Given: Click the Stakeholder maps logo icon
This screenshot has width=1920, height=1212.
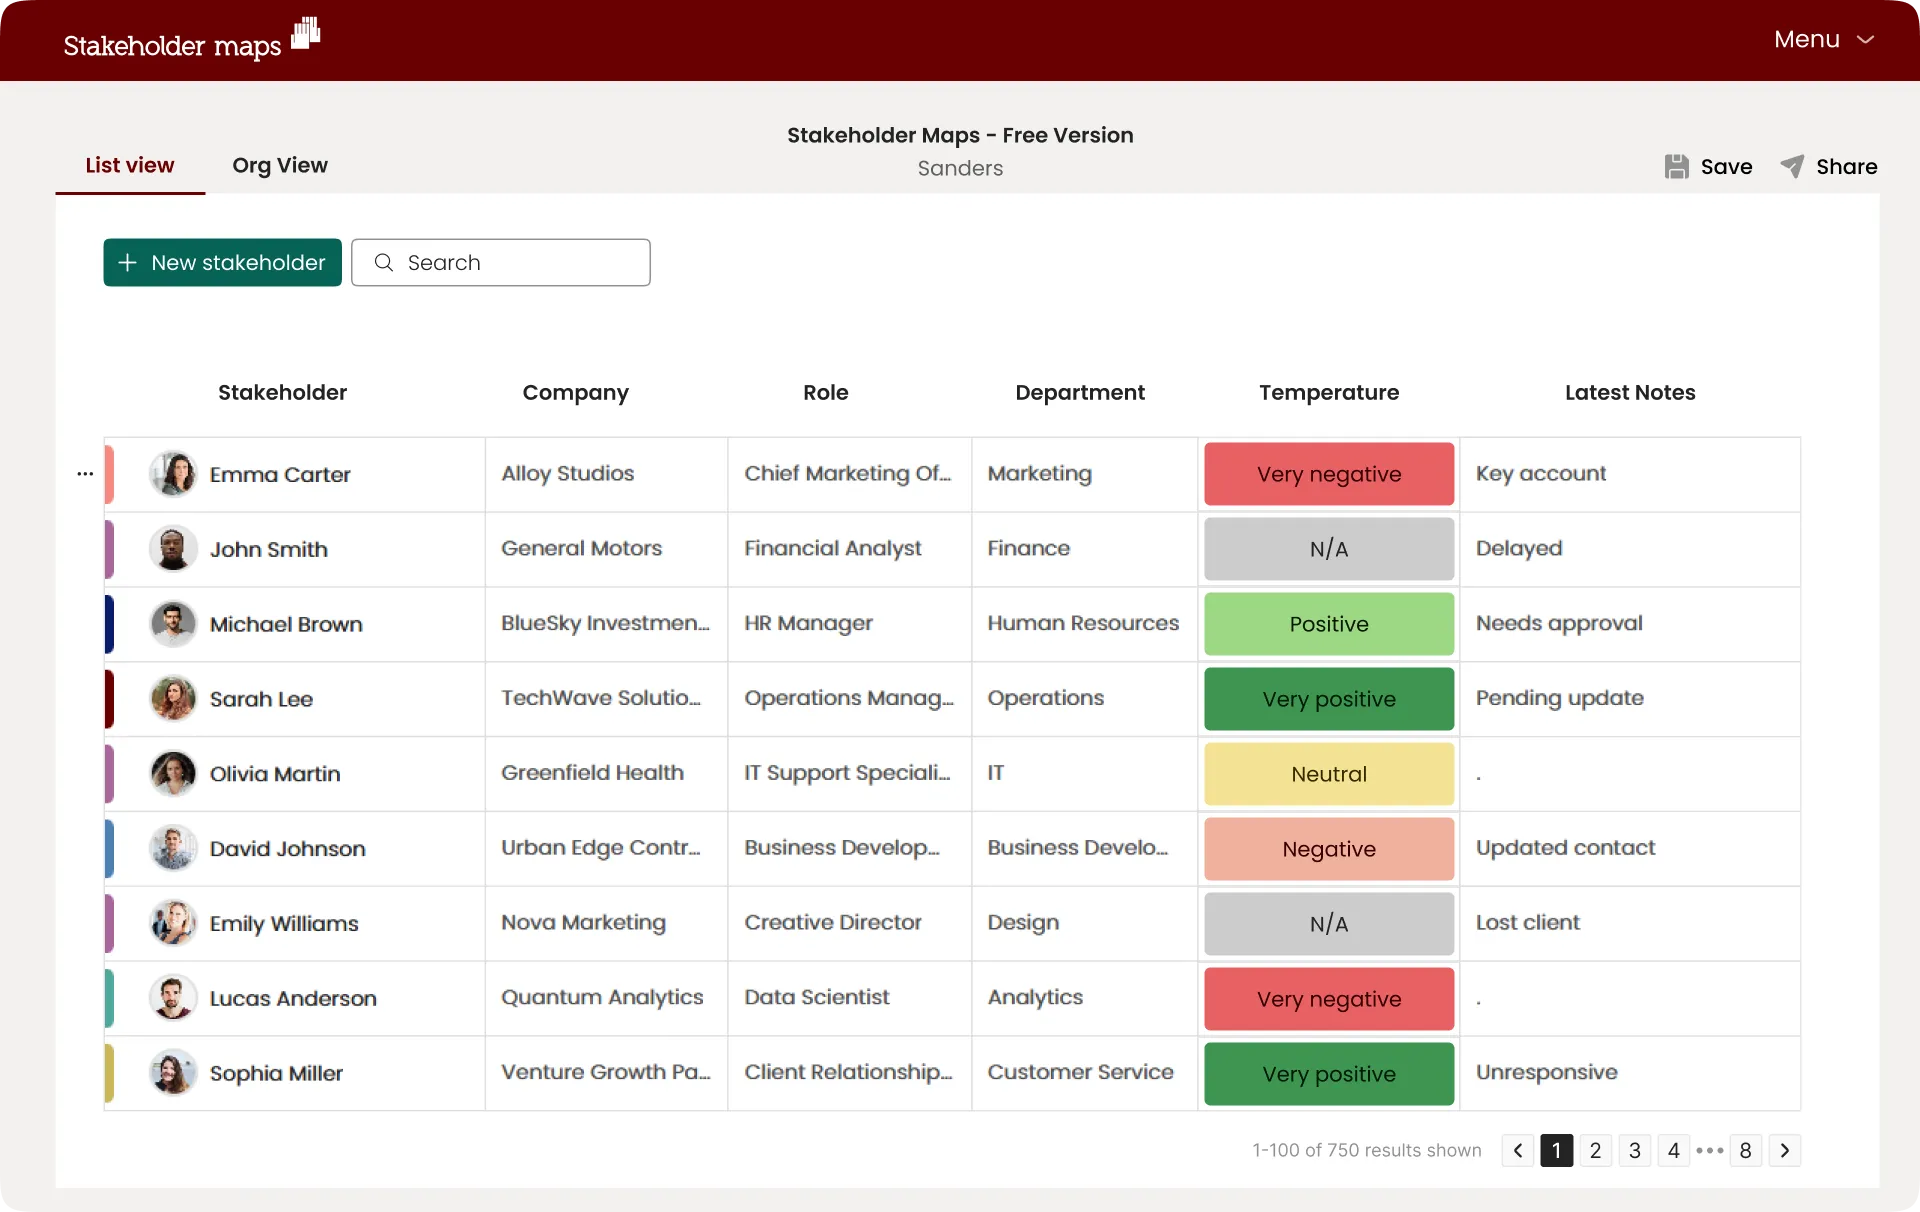Looking at the screenshot, I should pos(306,33).
